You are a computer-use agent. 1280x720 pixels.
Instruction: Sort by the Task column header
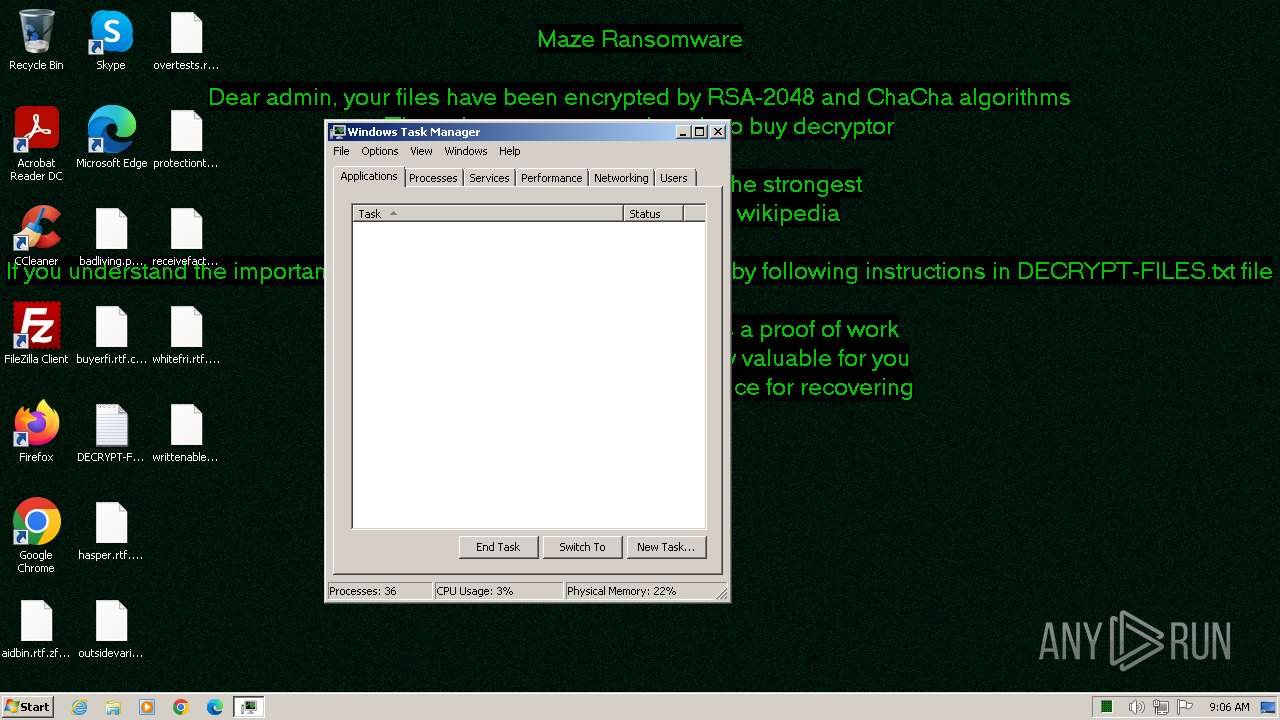point(488,213)
